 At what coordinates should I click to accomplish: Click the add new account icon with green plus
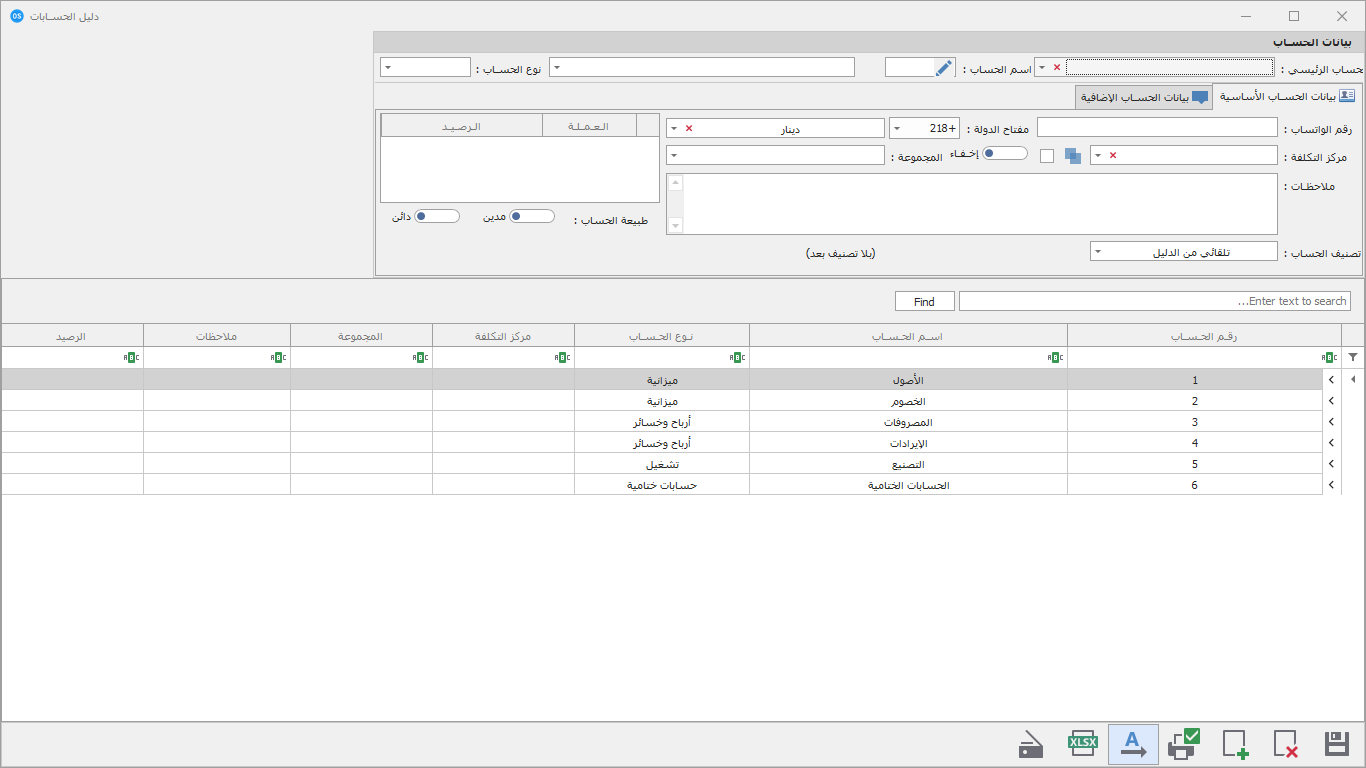click(x=1235, y=744)
